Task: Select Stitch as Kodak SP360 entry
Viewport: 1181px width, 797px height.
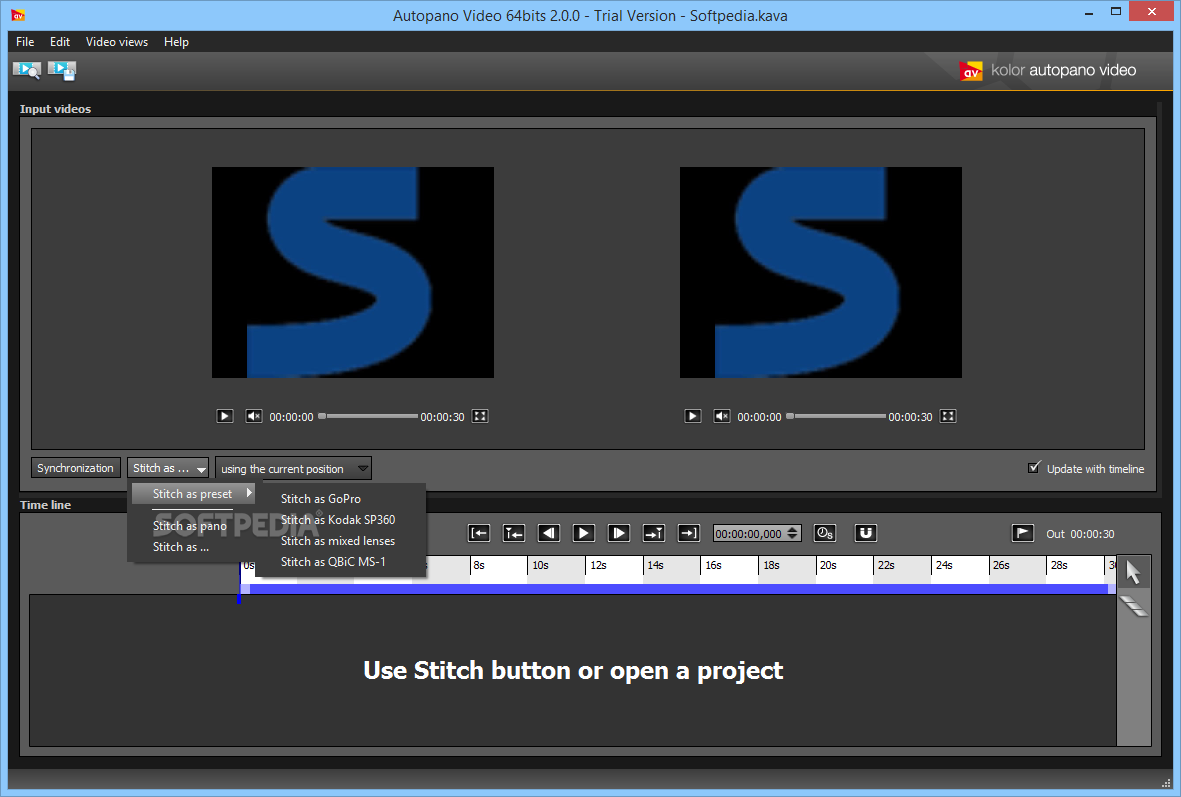Action: point(338,520)
